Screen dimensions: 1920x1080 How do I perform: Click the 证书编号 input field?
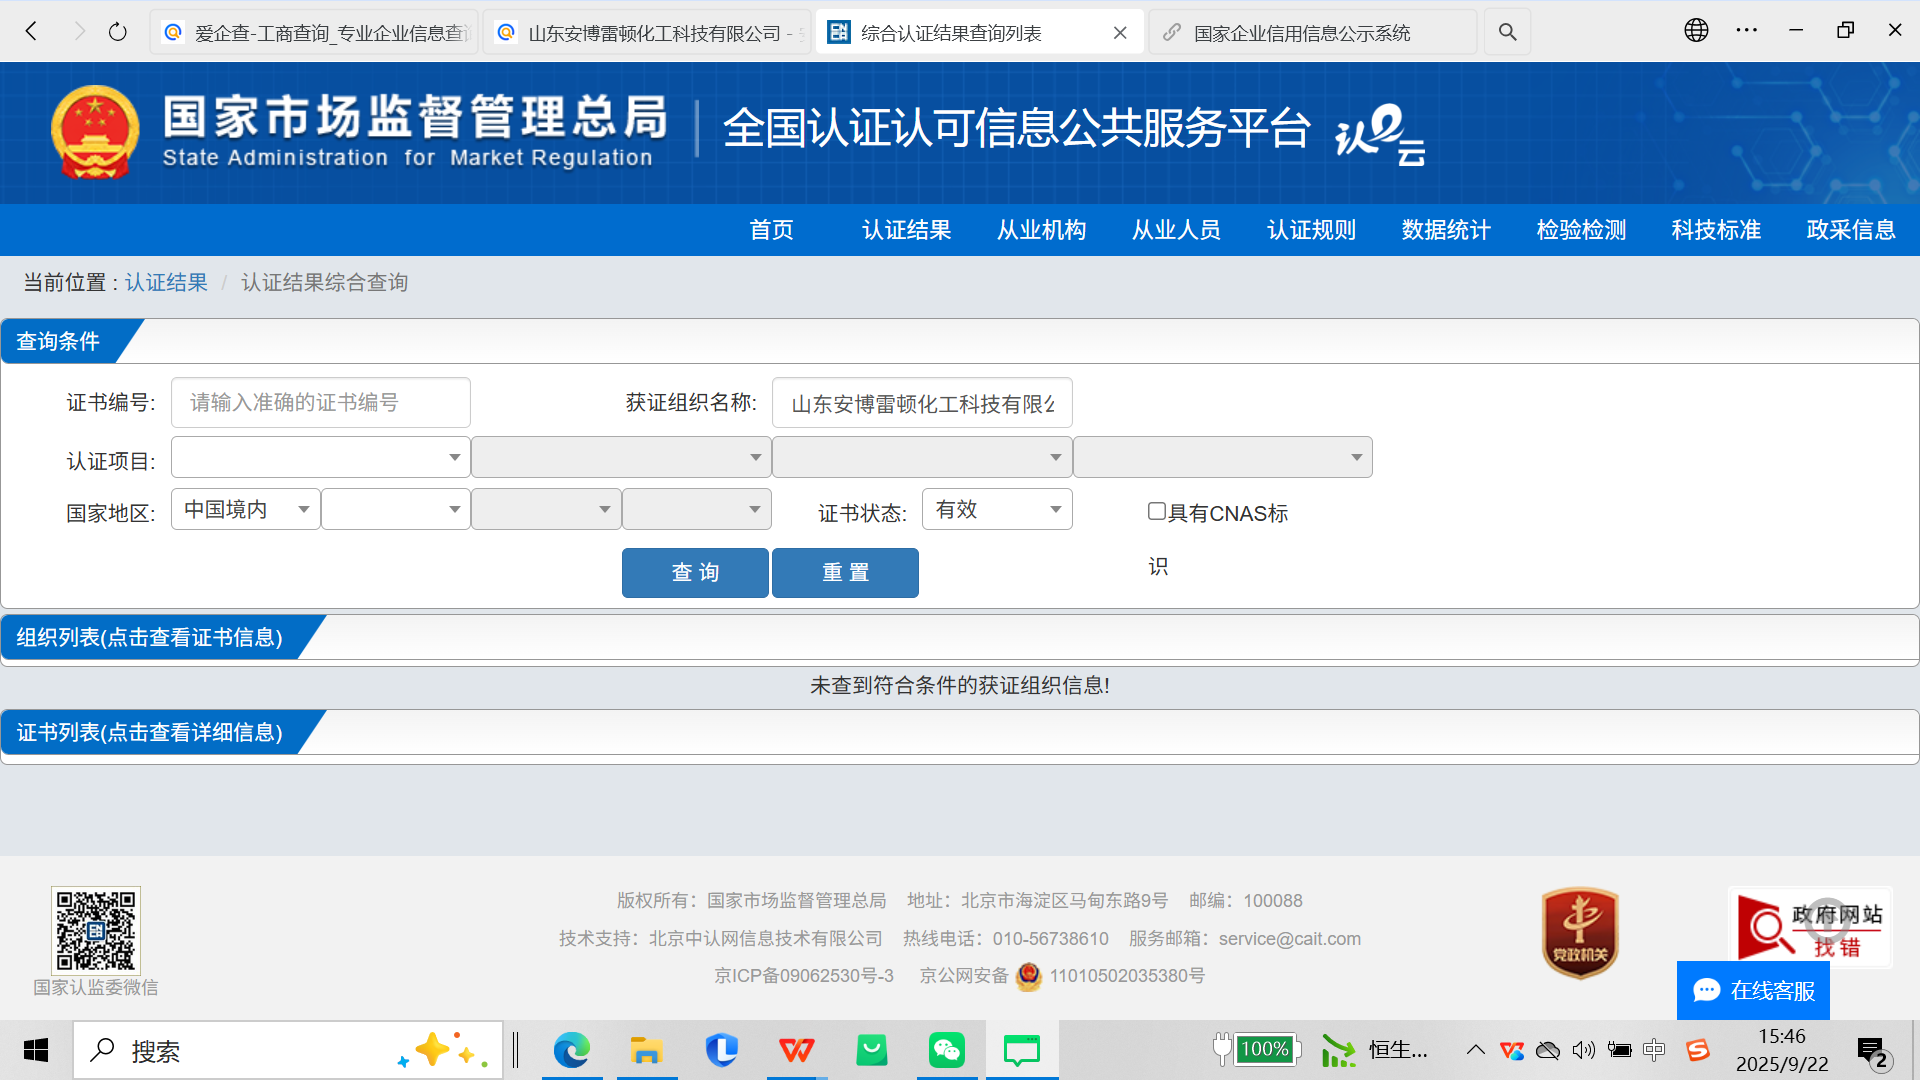click(x=320, y=403)
